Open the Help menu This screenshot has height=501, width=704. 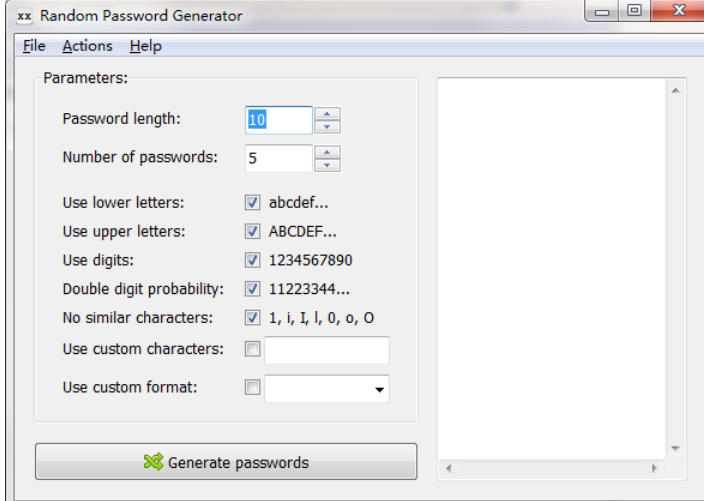tap(145, 46)
